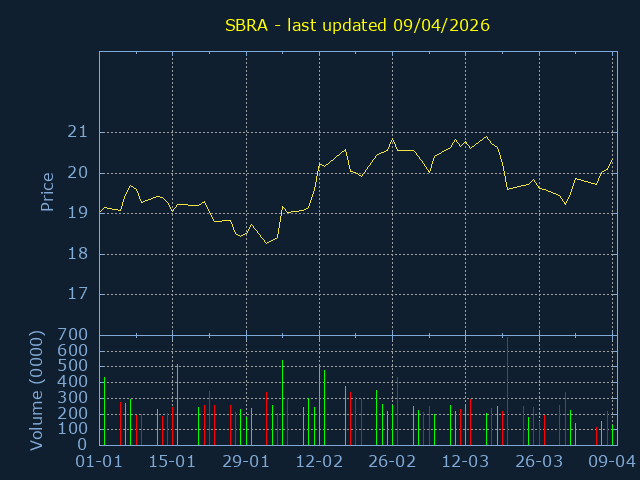Click the 'Price' axis label
The image size is (640, 480).
47,192
